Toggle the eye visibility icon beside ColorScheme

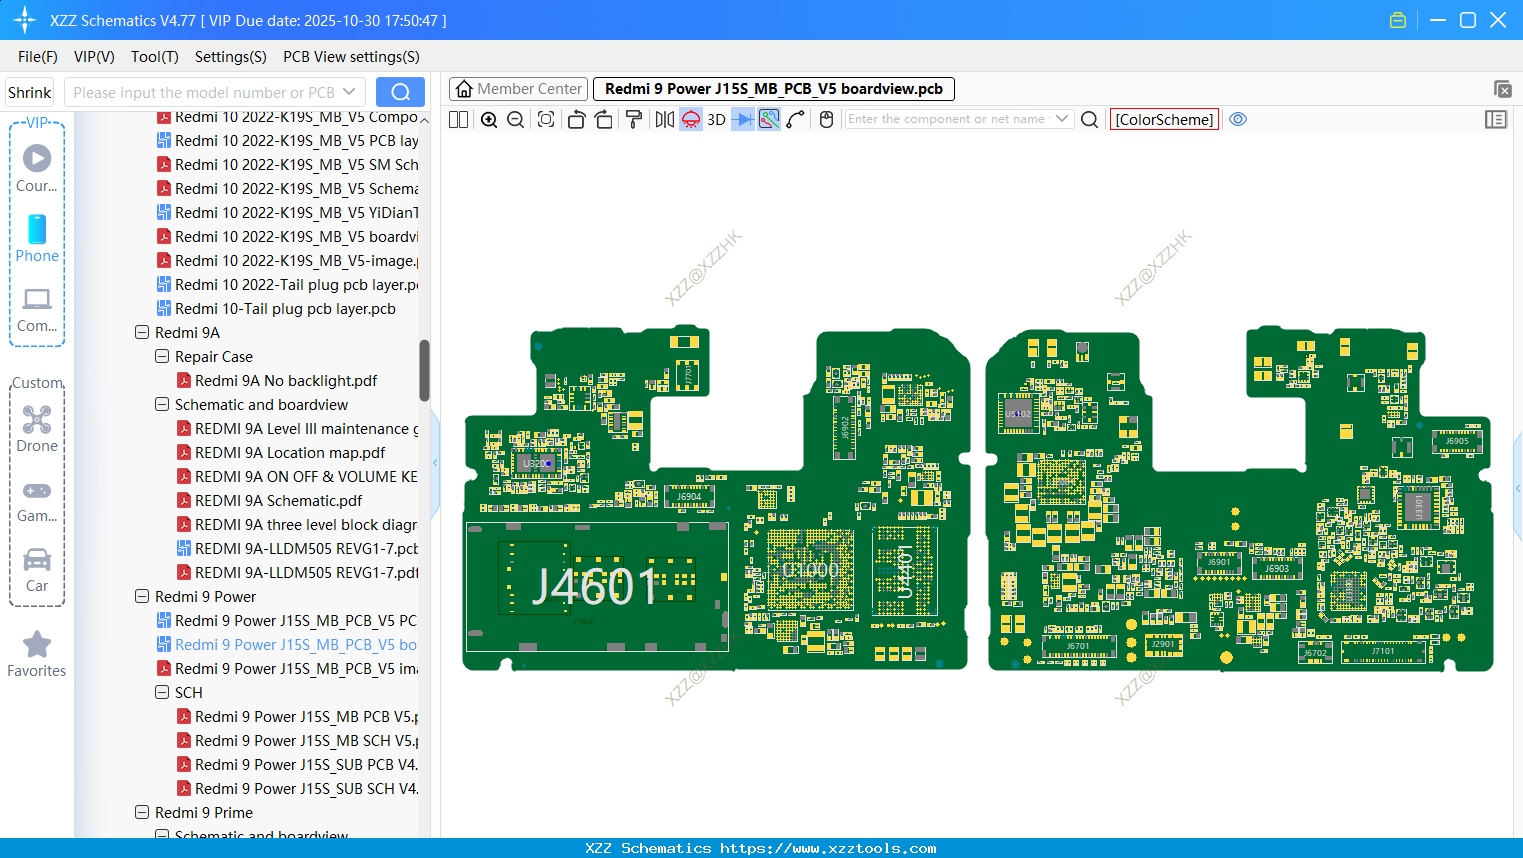click(x=1238, y=119)
